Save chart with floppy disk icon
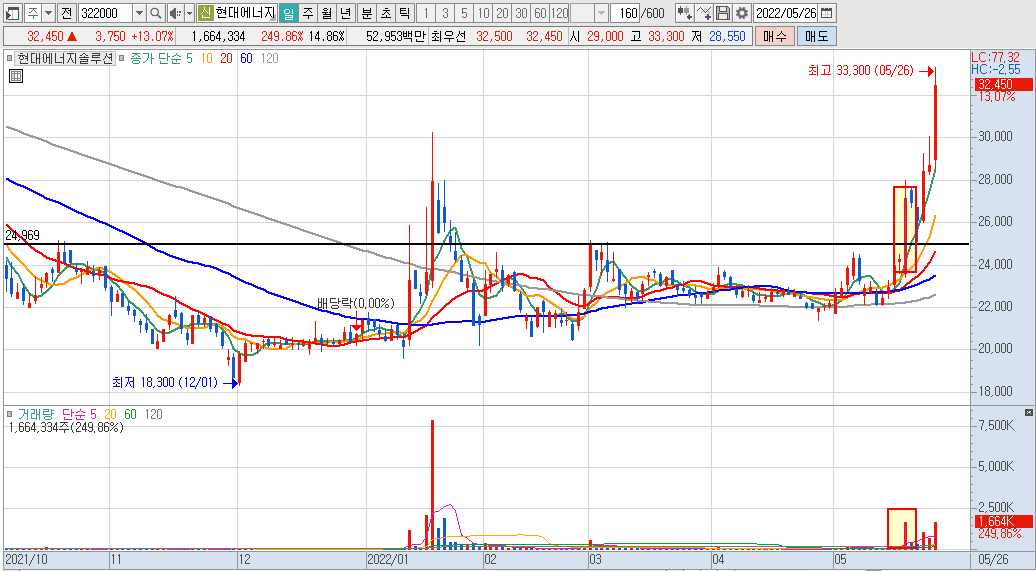1036x571 pixels. pyautogui.click(x=723, y=13)
